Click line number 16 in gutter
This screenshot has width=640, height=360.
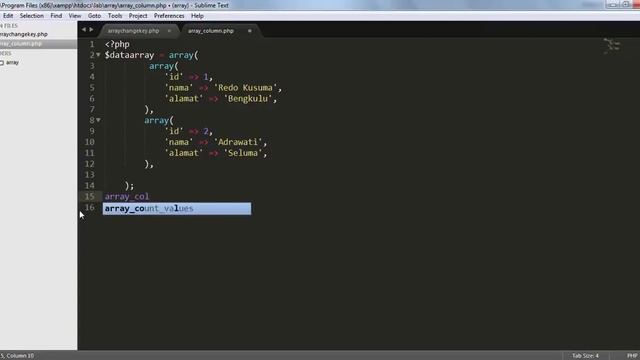coord(90,207)
